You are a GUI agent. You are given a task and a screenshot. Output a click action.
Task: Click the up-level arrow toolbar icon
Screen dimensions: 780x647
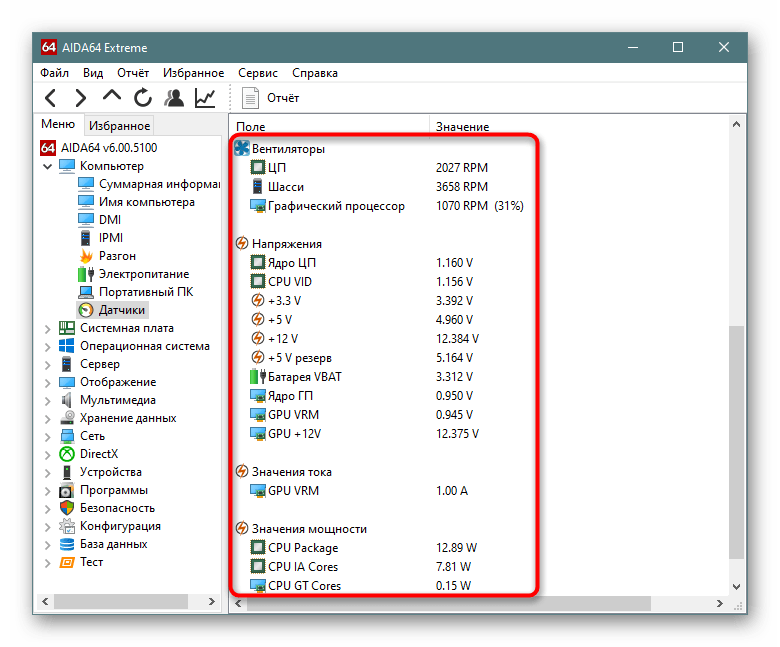point(111,95)
